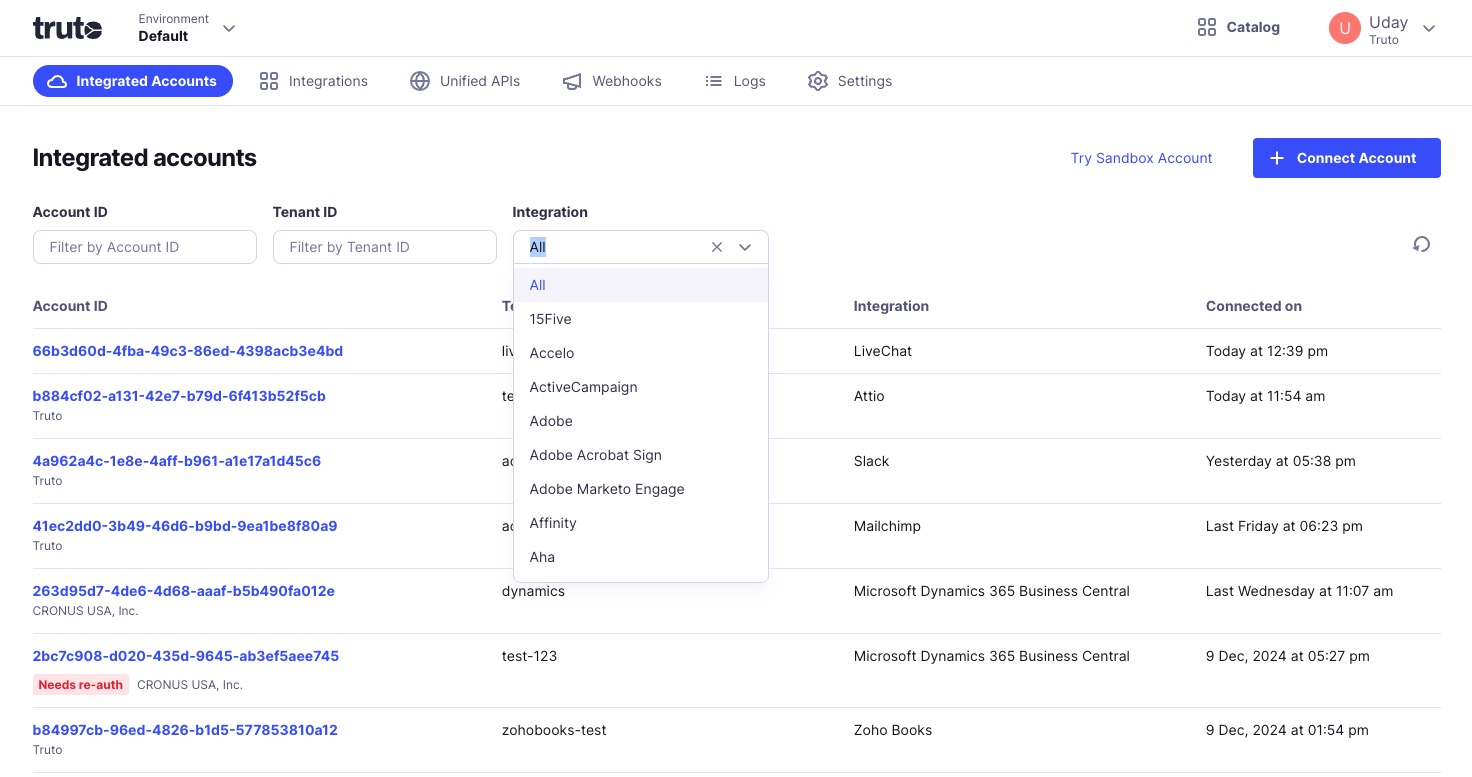Click the Webhooks megaphone icon
Viewport: 1472px width, 777px height.
pyautogui.click(x=572, y=81)
